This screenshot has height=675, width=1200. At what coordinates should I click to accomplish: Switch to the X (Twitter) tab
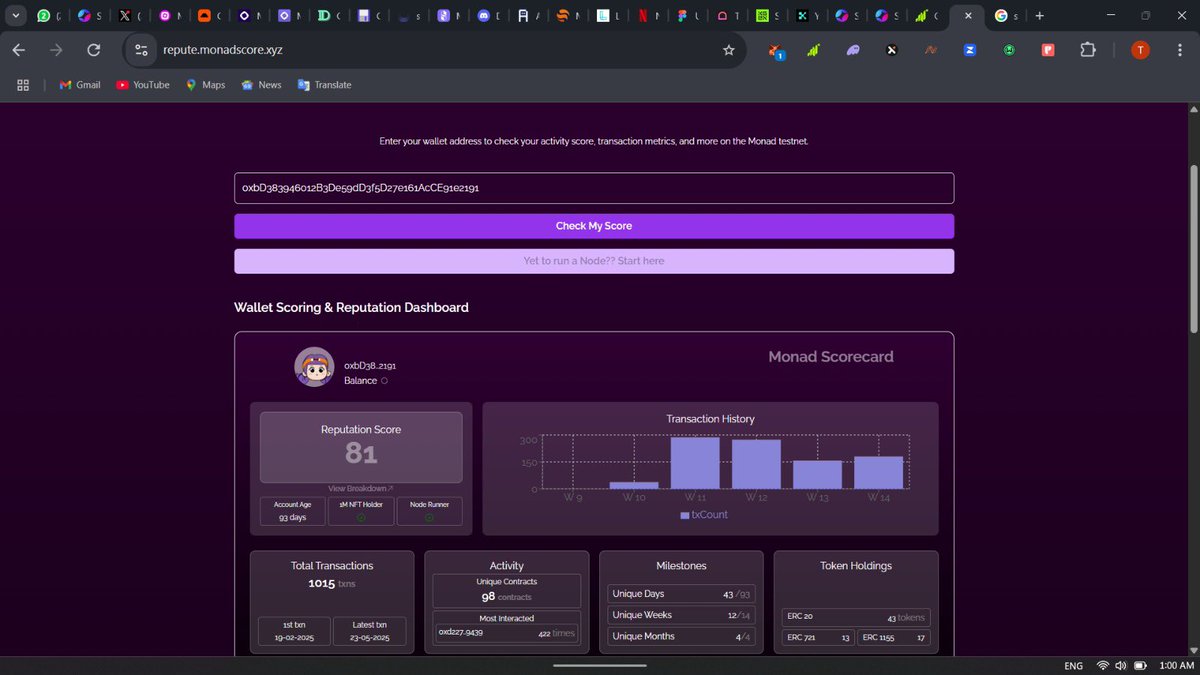pyautogui.click(x=124, y=16)
